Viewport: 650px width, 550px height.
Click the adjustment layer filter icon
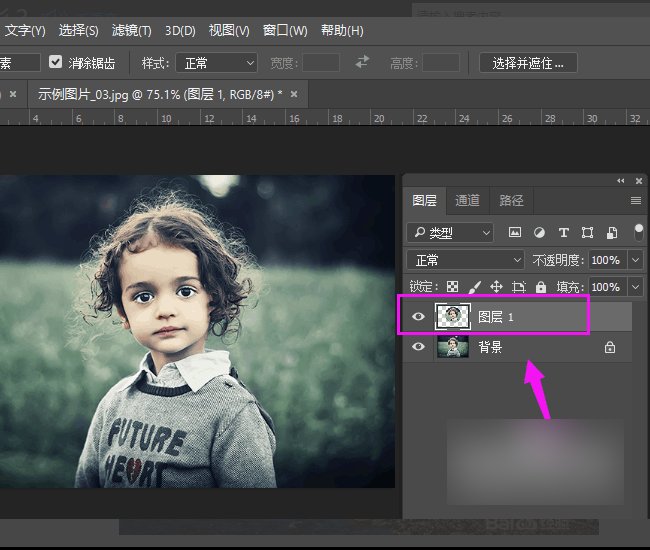(539, 232)
